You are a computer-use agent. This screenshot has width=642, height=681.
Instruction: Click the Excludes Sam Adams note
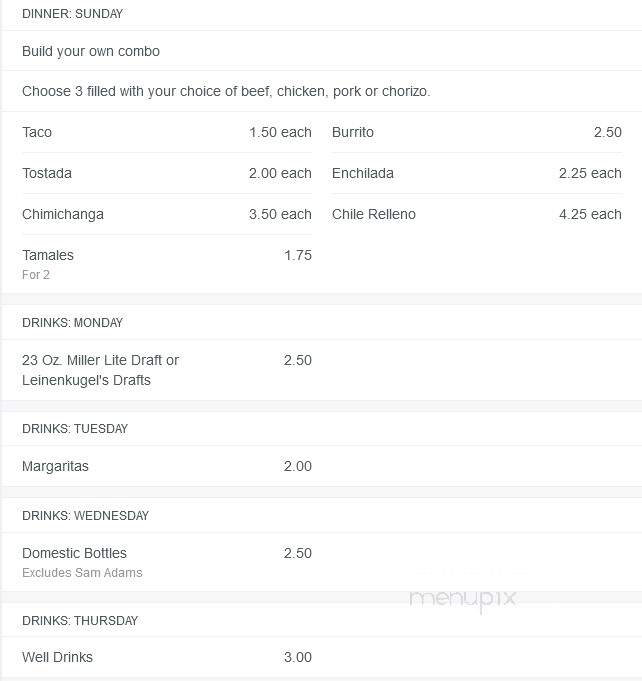pos(82,572)
